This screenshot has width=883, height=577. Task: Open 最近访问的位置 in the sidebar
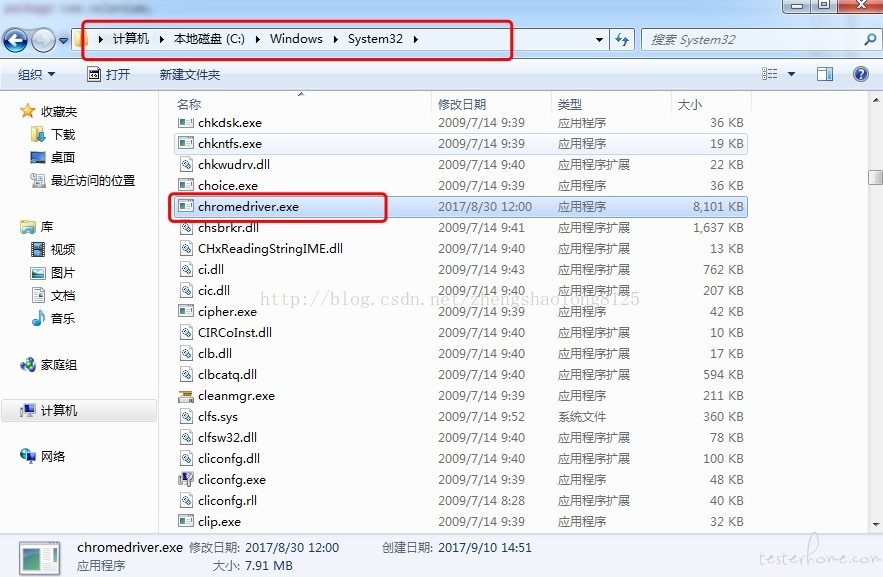93,181
